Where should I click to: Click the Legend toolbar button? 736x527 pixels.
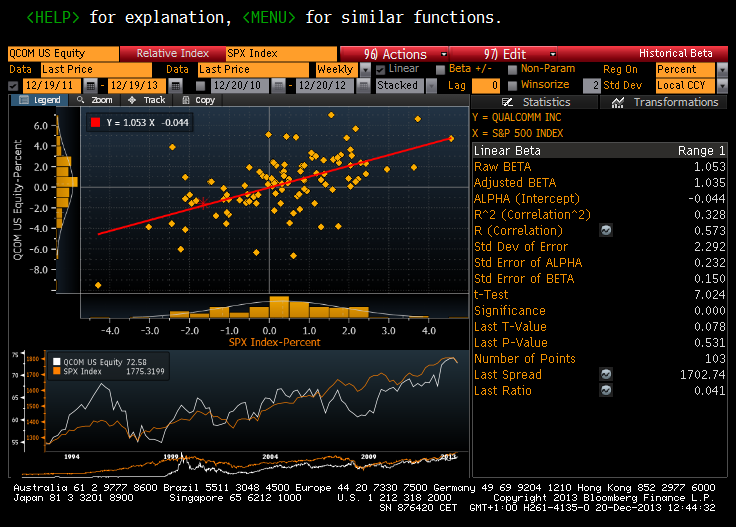pos(39,100)
